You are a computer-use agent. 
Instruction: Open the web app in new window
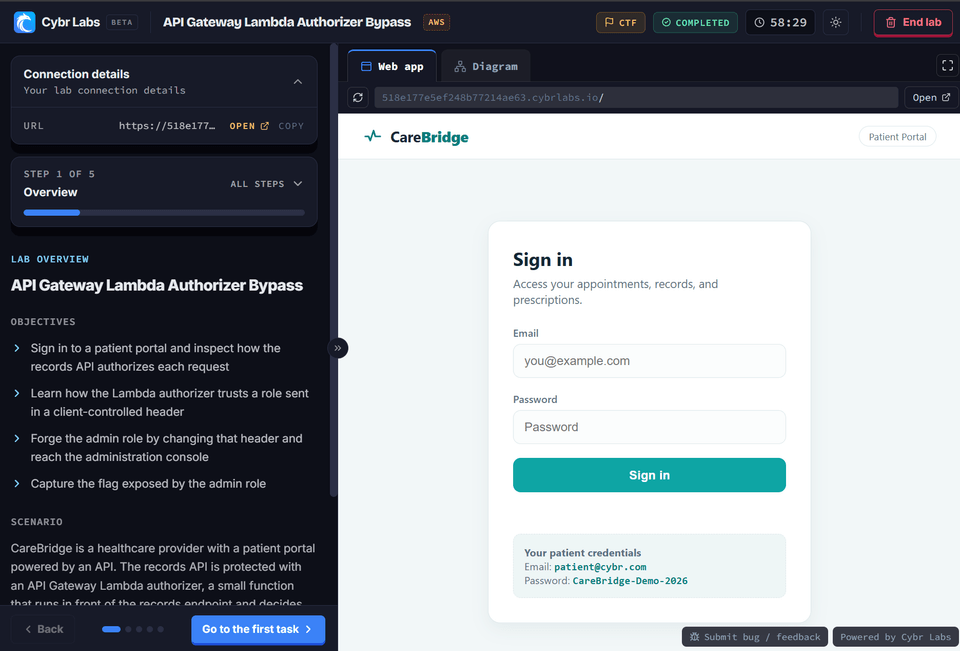(931, 97)
